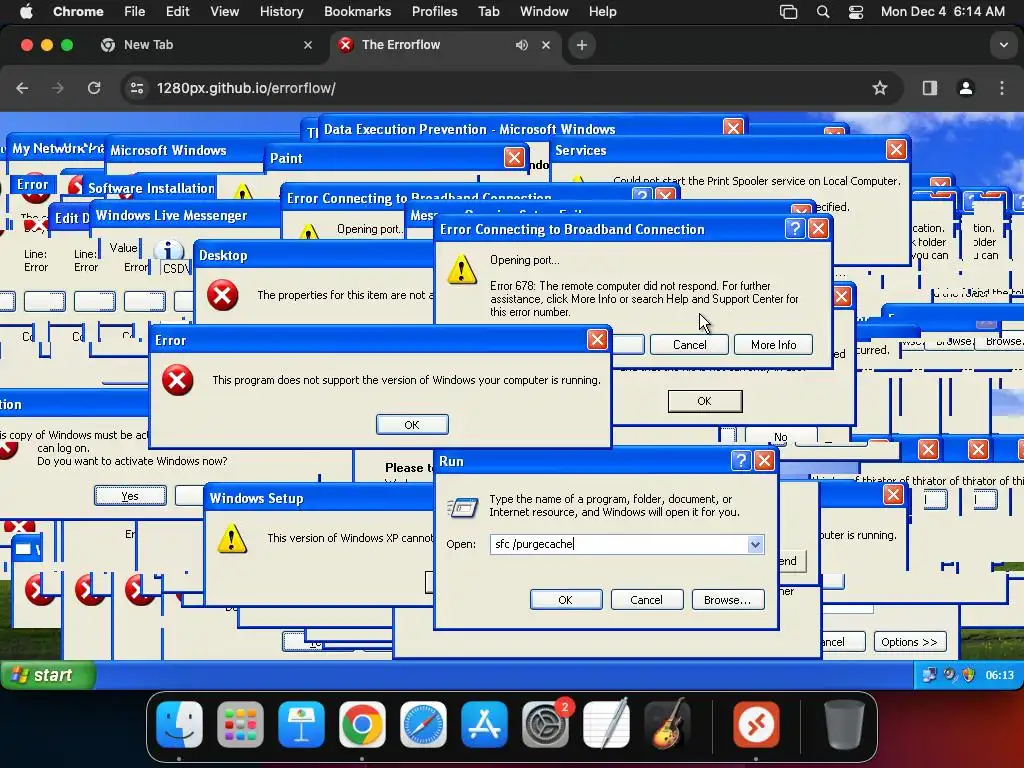Bookmark this page with the star
The width and height of the screenshot is (1024, 768).
(880, 88)
